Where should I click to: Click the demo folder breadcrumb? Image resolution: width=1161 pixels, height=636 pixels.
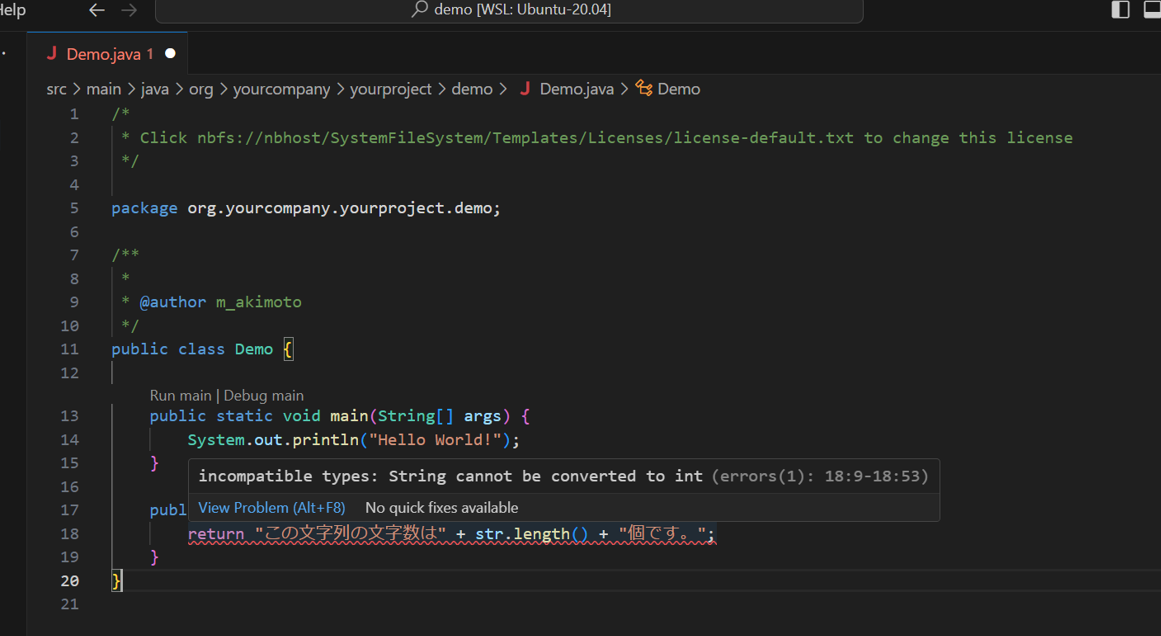(472, 89)
